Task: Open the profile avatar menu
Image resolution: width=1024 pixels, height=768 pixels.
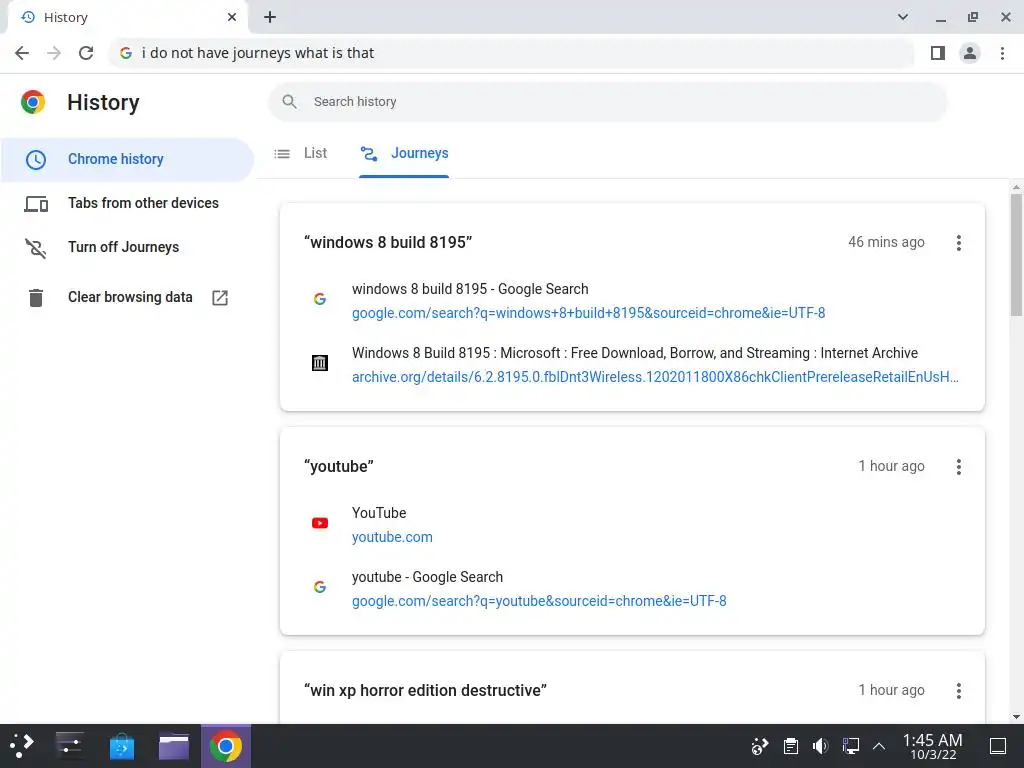Action: [970, 53]
